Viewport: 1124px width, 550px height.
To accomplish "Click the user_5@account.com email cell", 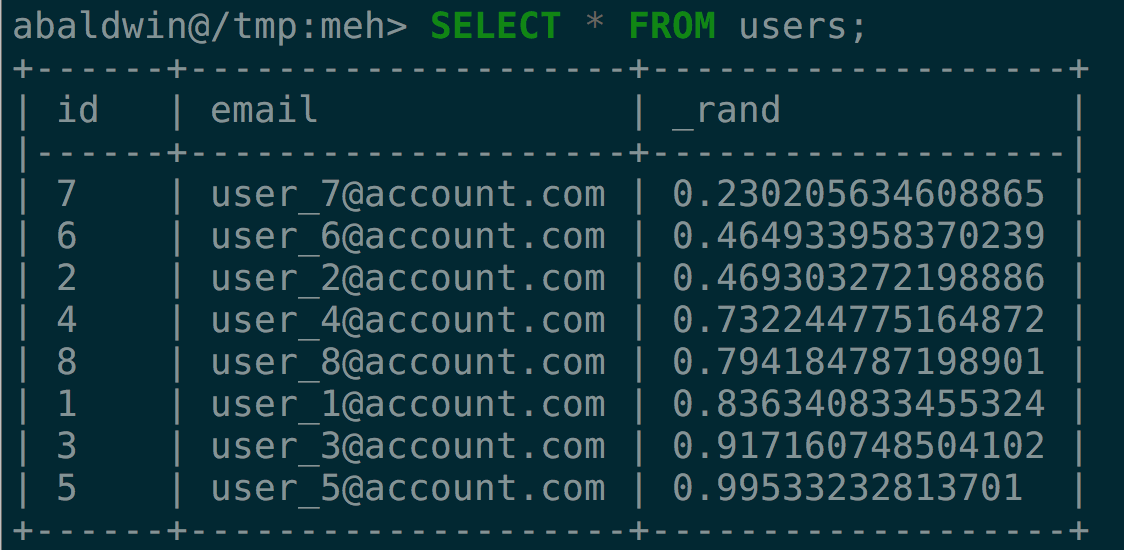I will pyautogui.click(x=408, y=489).
